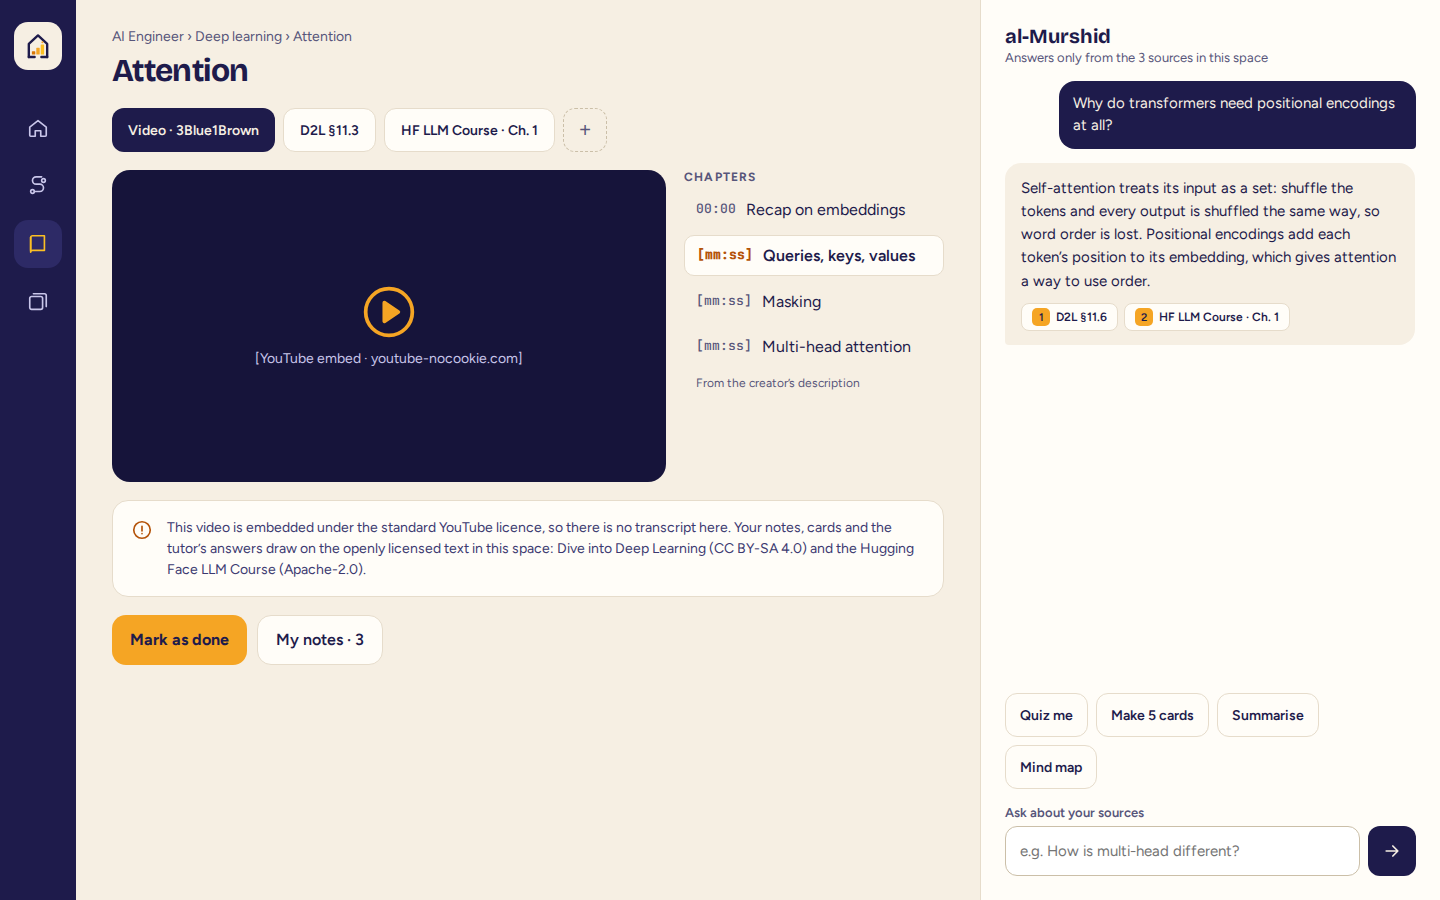
Task: Open the app home logo icon
Action: click(38, 46)
